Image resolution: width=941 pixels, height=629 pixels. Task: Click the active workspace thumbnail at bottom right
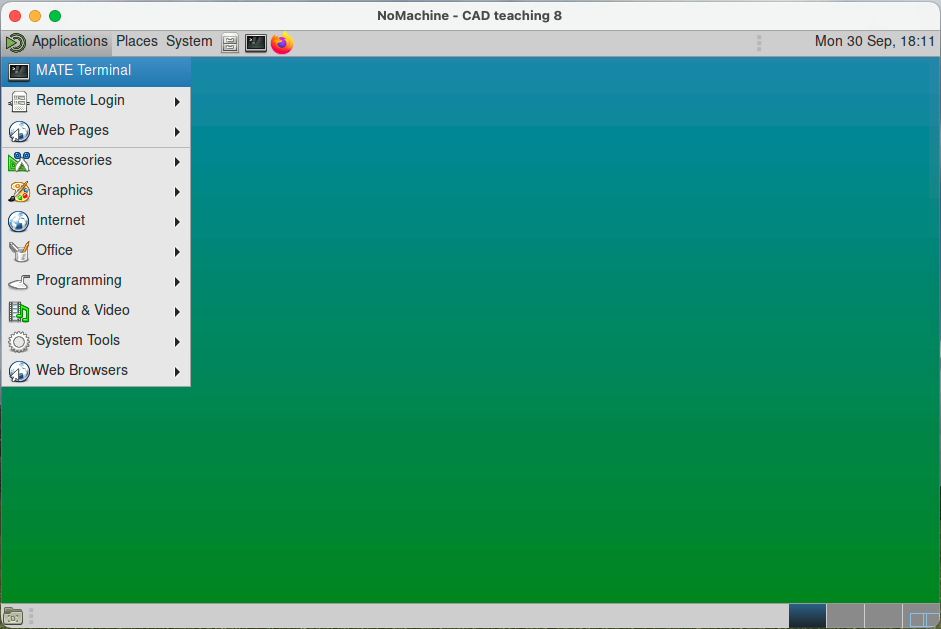pyautogui.click(x=807, y=616)
